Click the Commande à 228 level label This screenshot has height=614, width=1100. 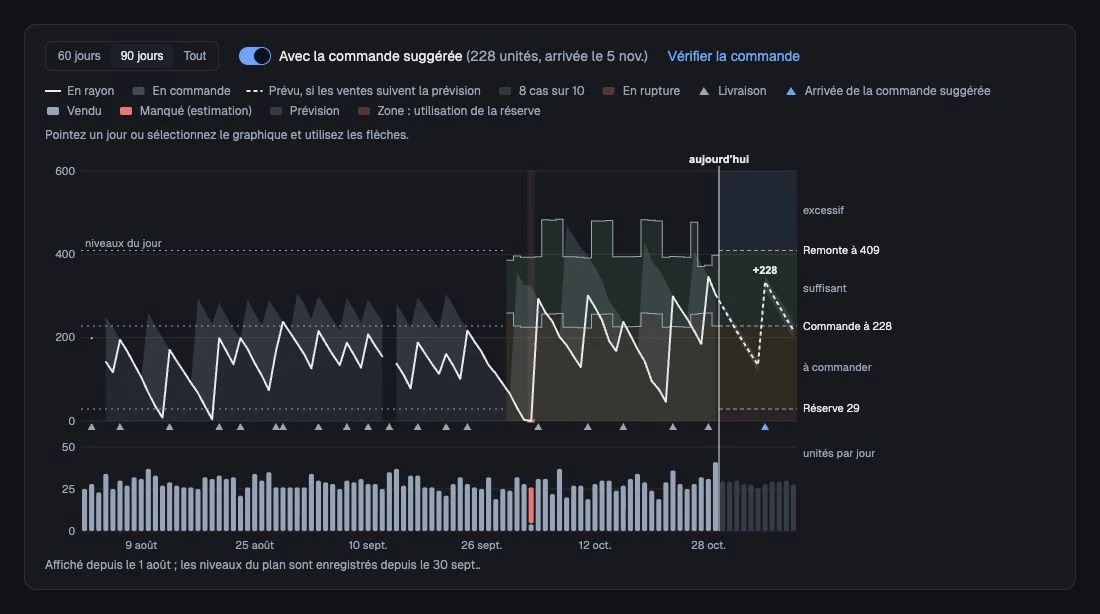[x=847, y=326]
